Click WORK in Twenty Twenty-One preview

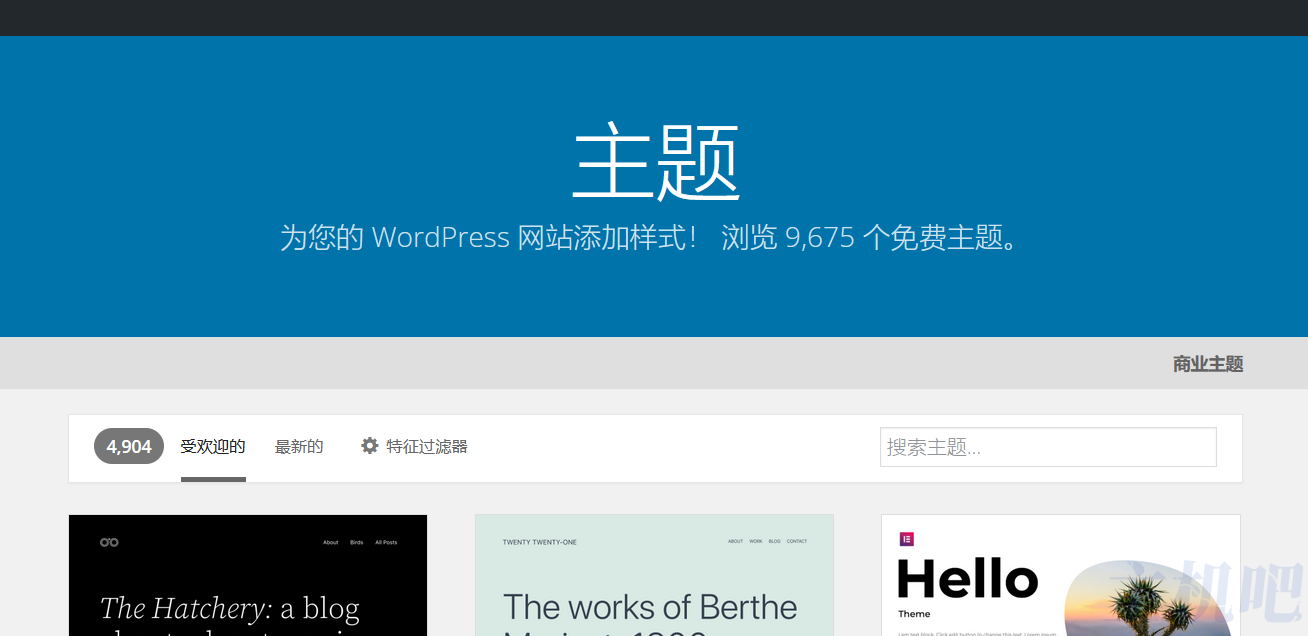[756, 541]
